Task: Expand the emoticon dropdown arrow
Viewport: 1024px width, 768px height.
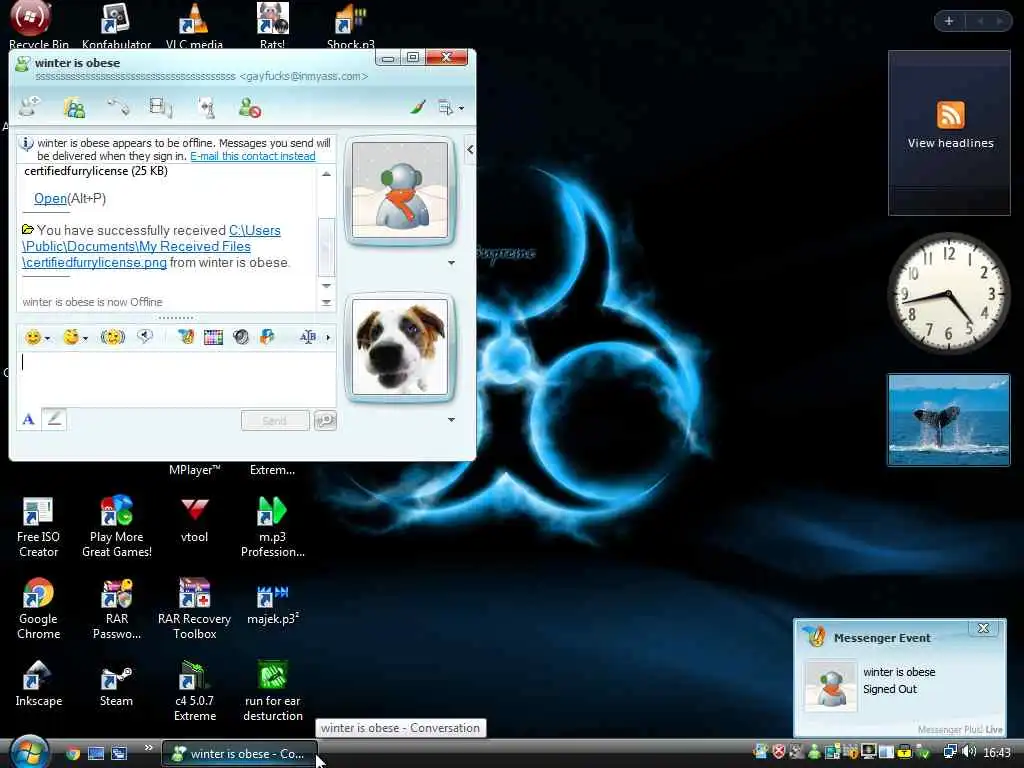Action: 47,338
